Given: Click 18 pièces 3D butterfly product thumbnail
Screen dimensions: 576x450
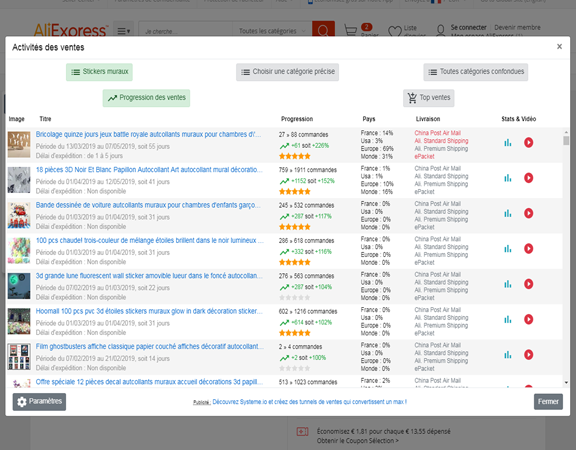Looking at the screenshot, I should (19, 180).
